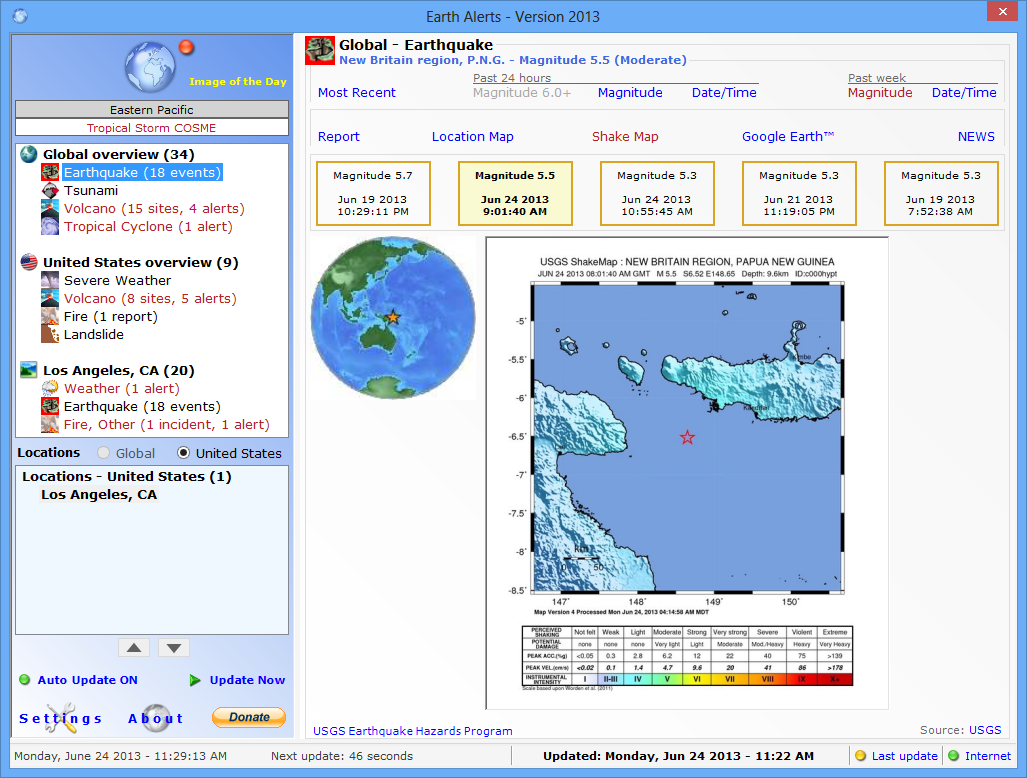The width and height of the screenshot is (1027, 778).
Task: Select the Magnitude 5.3 Jun 24 10:55:45 card
Action: point(657,193)
